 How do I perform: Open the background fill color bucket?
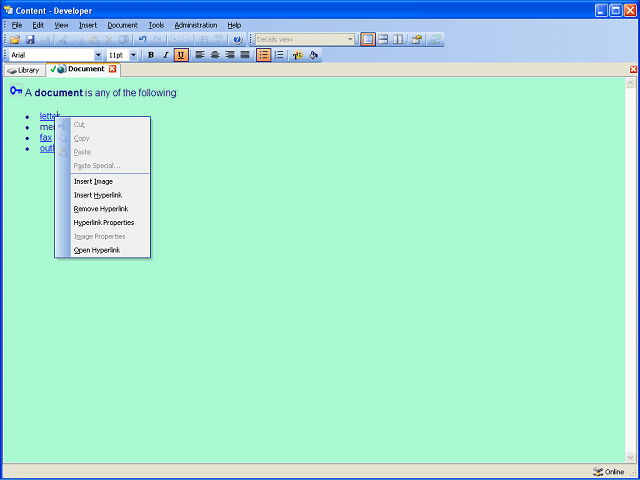point(313,55)
